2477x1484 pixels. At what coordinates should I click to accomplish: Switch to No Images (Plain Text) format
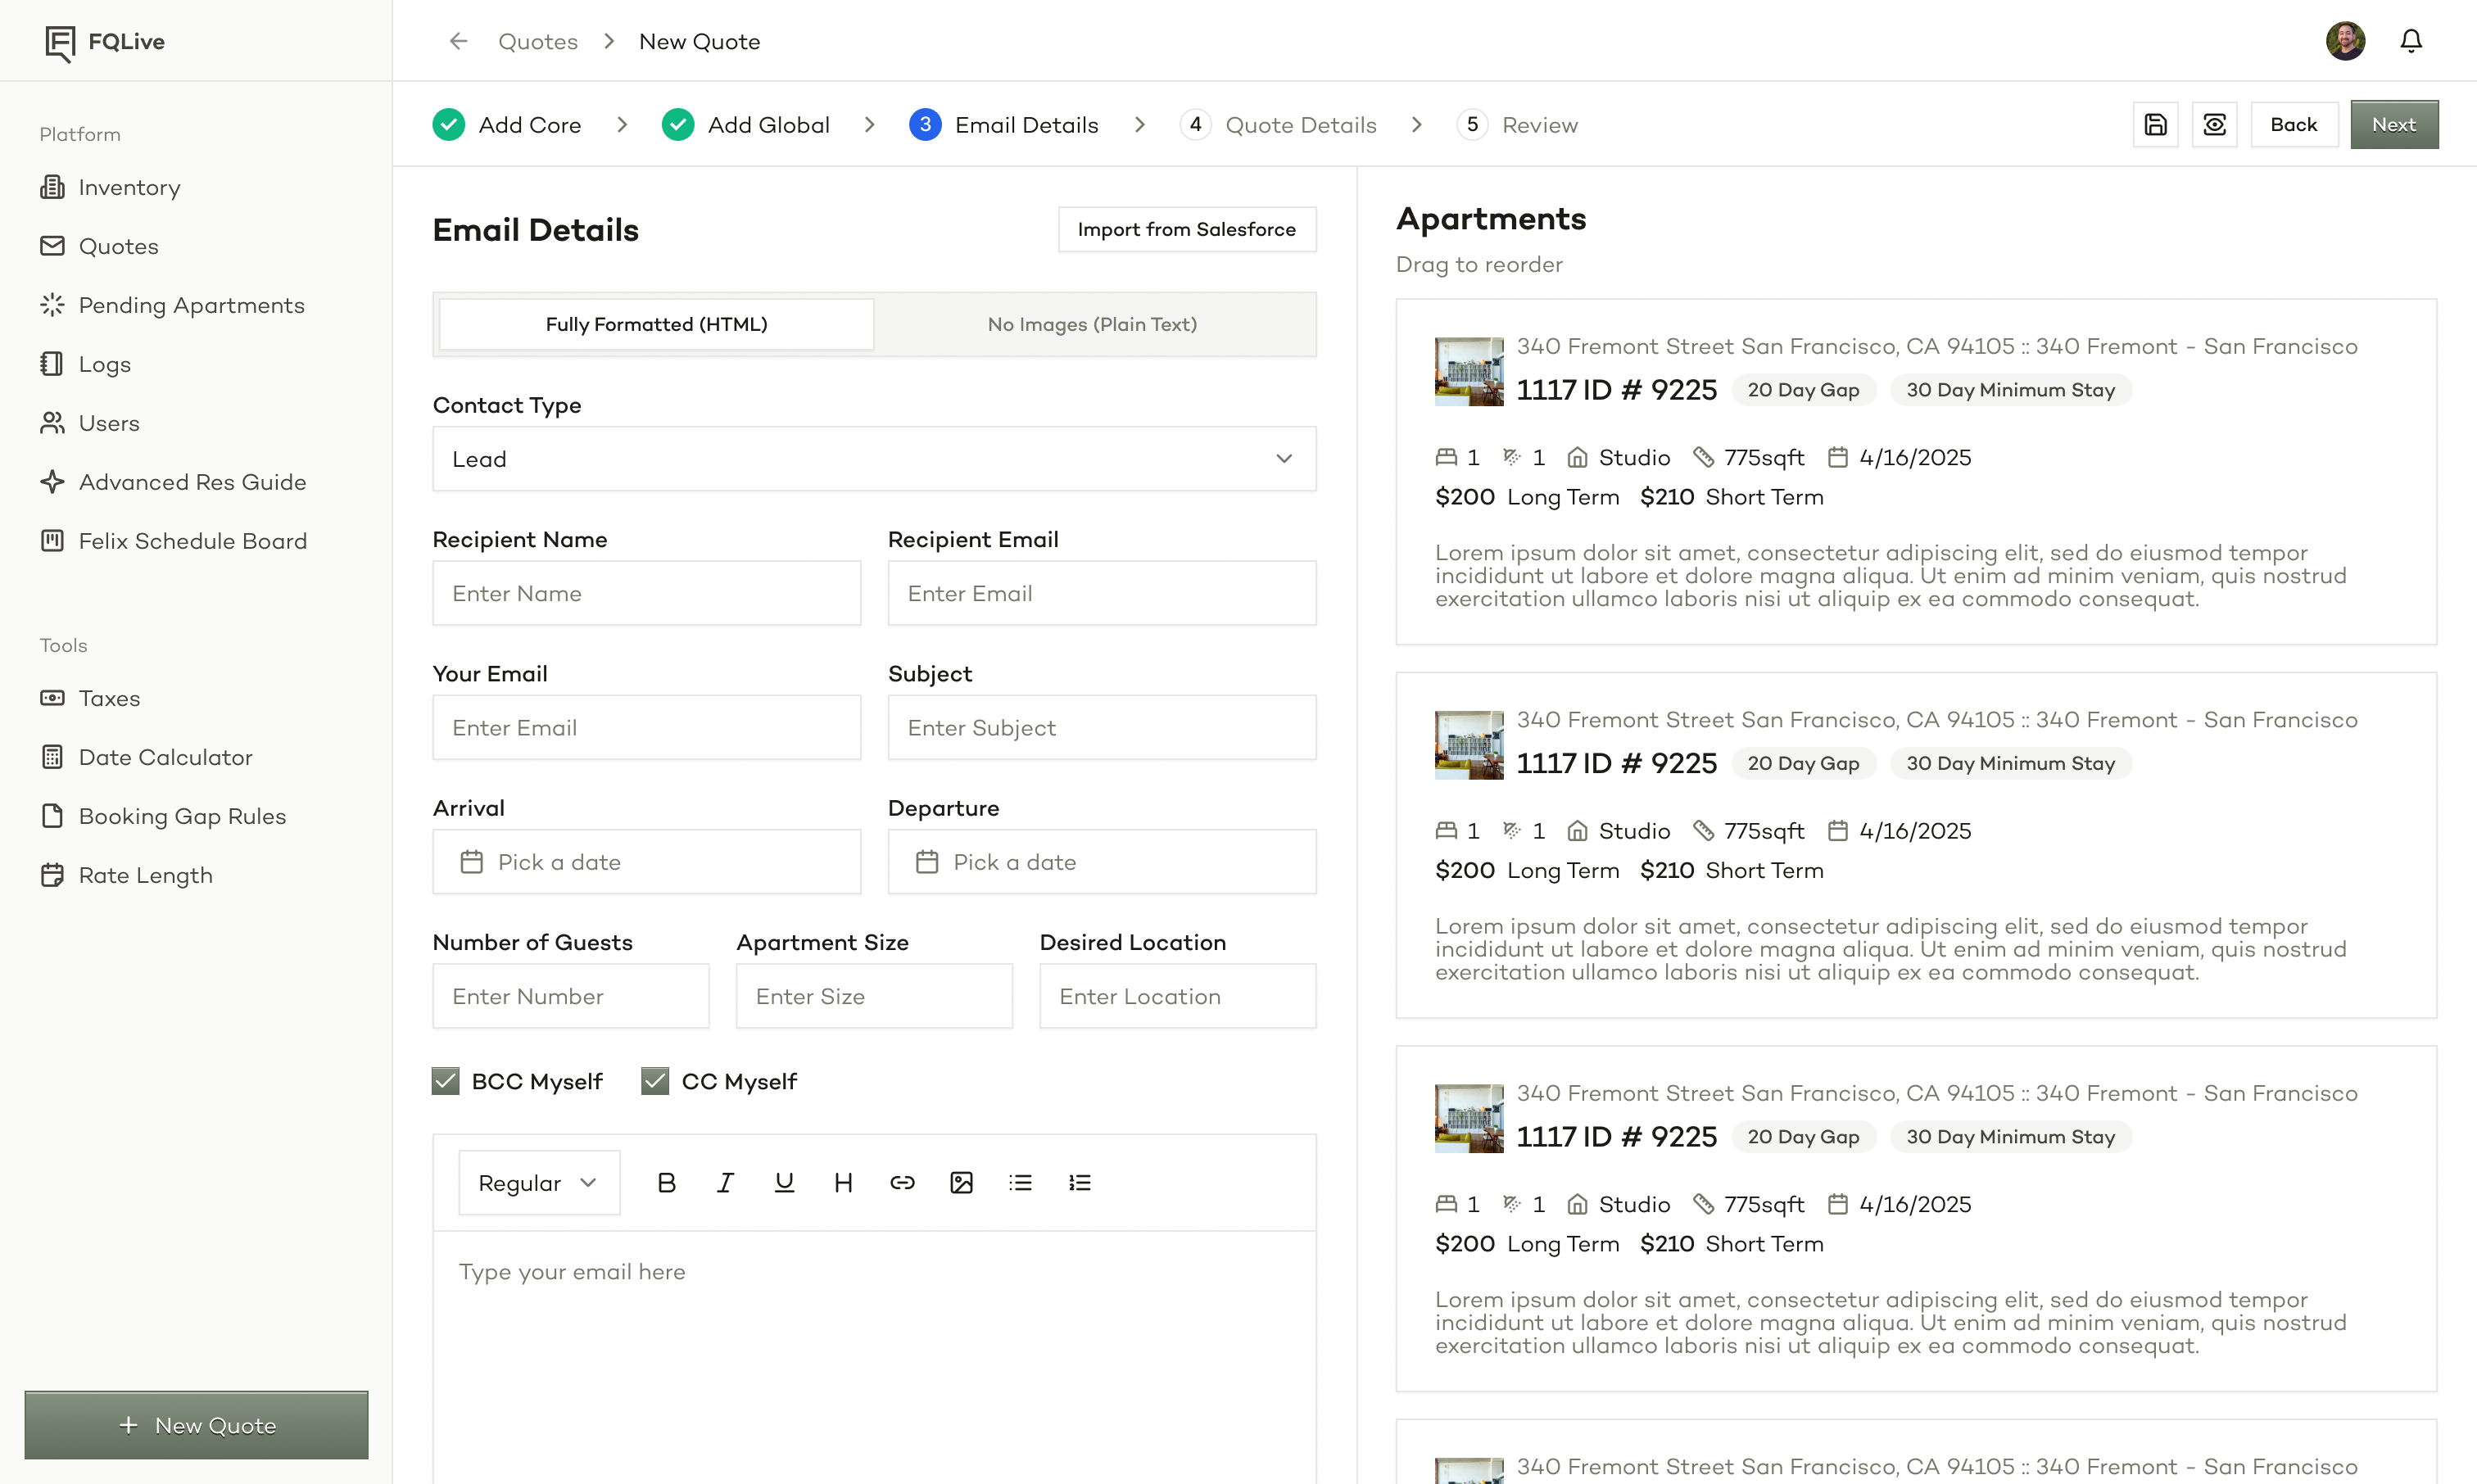point(1092,324)
